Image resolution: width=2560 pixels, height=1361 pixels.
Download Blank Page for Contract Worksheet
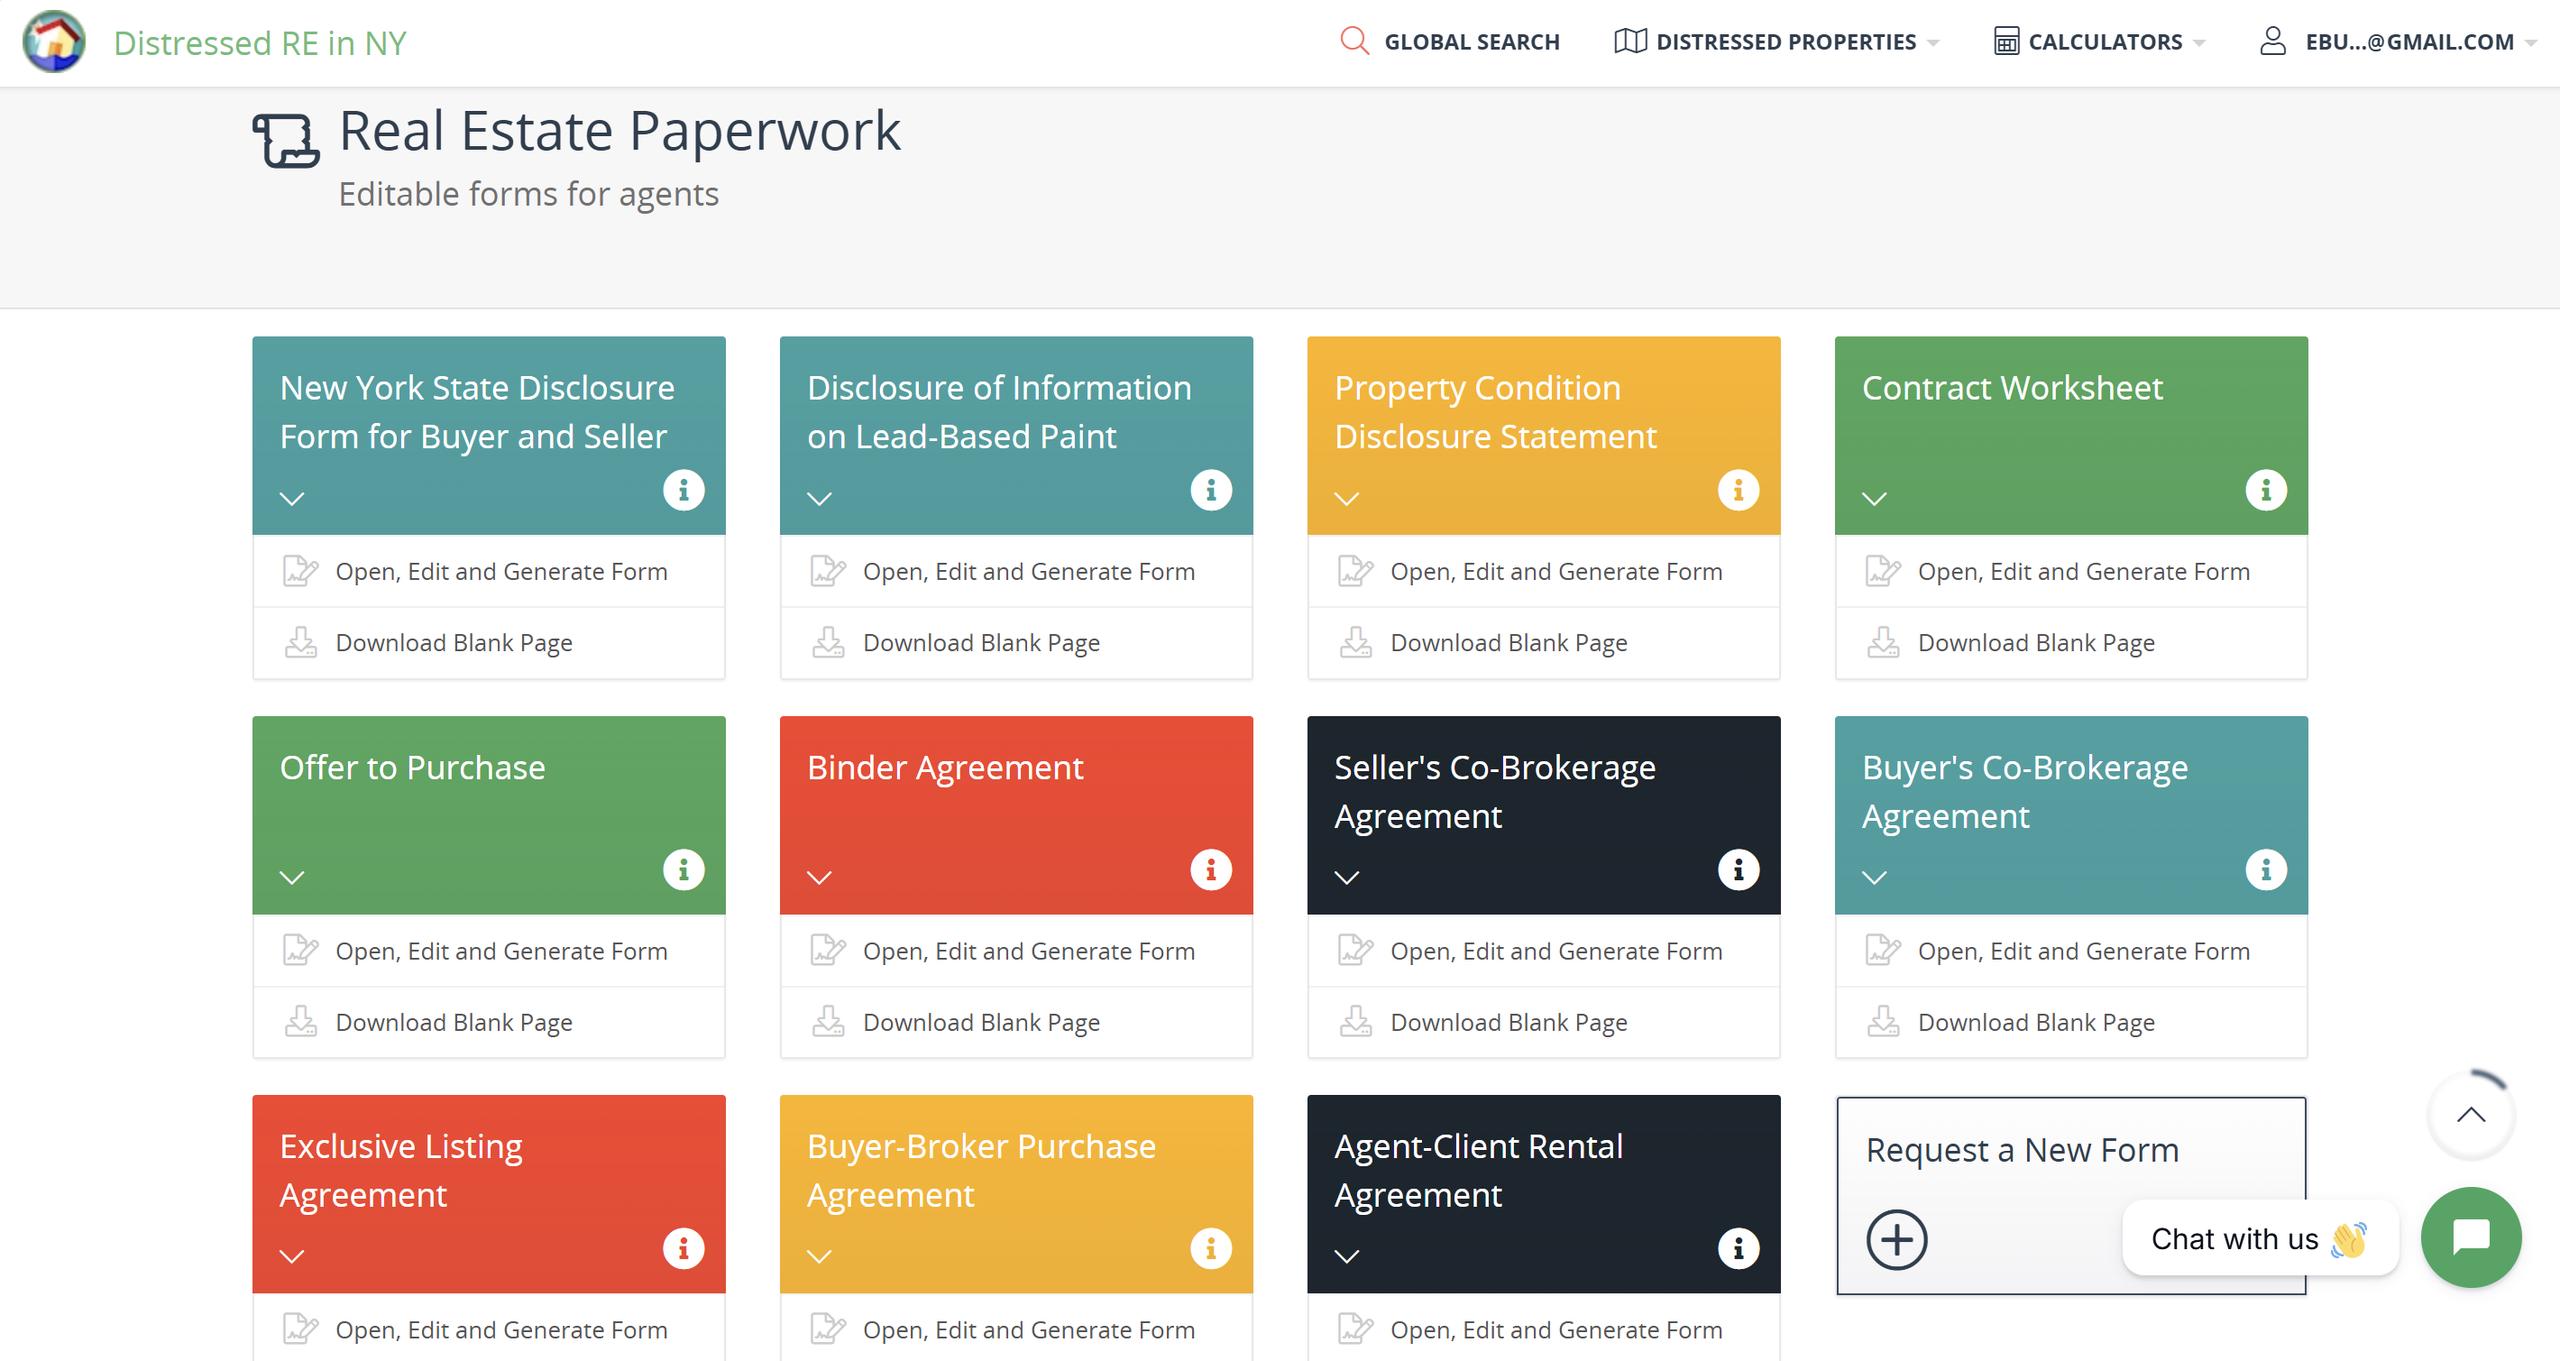tap(2035, 643)
